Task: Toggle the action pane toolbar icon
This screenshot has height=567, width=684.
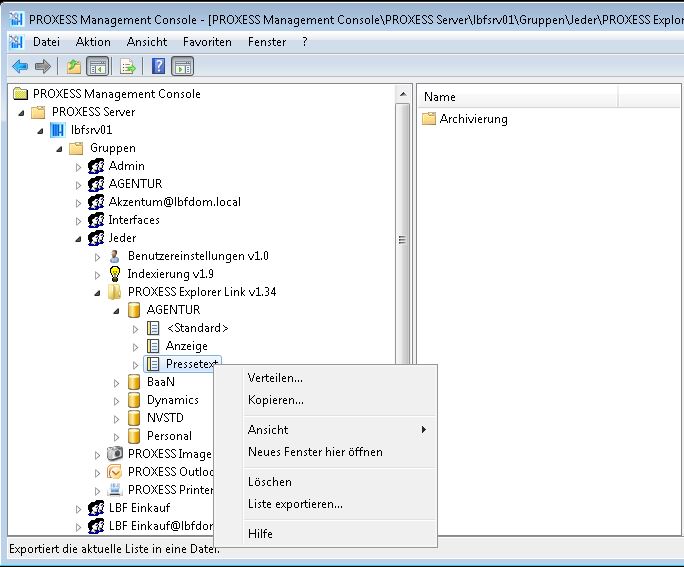Action: click(182, 67)
